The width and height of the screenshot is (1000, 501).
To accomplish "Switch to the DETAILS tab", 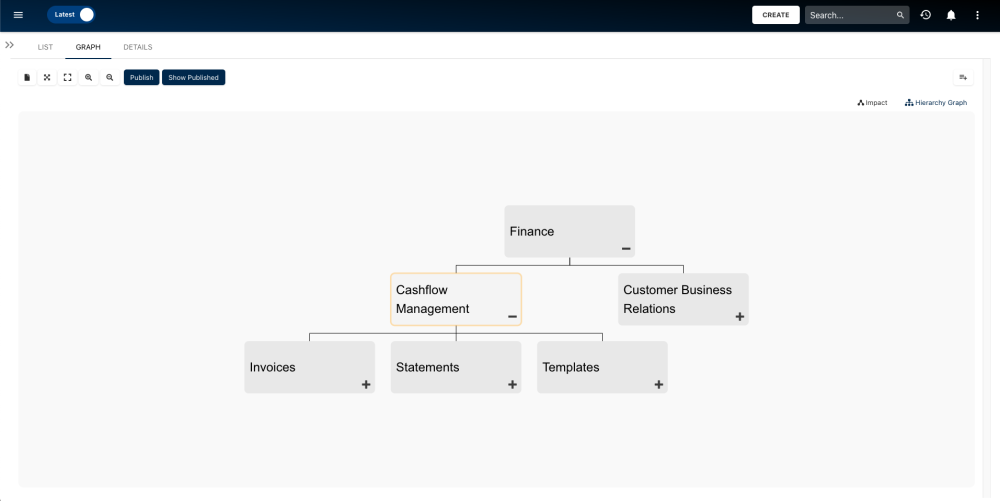I will (x=138, y=47).
